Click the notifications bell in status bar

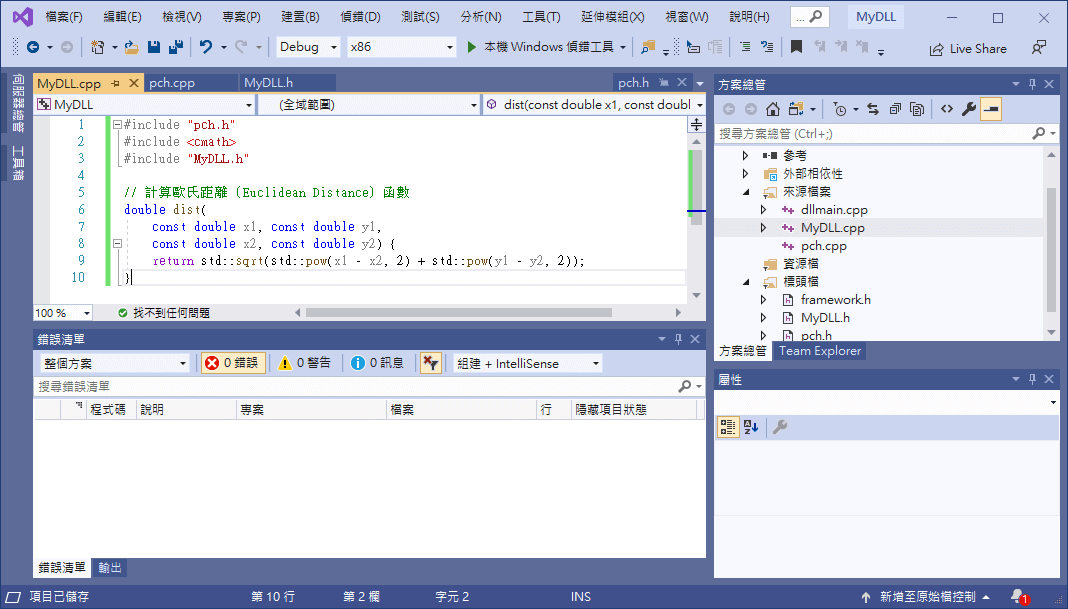[1019, 597]
